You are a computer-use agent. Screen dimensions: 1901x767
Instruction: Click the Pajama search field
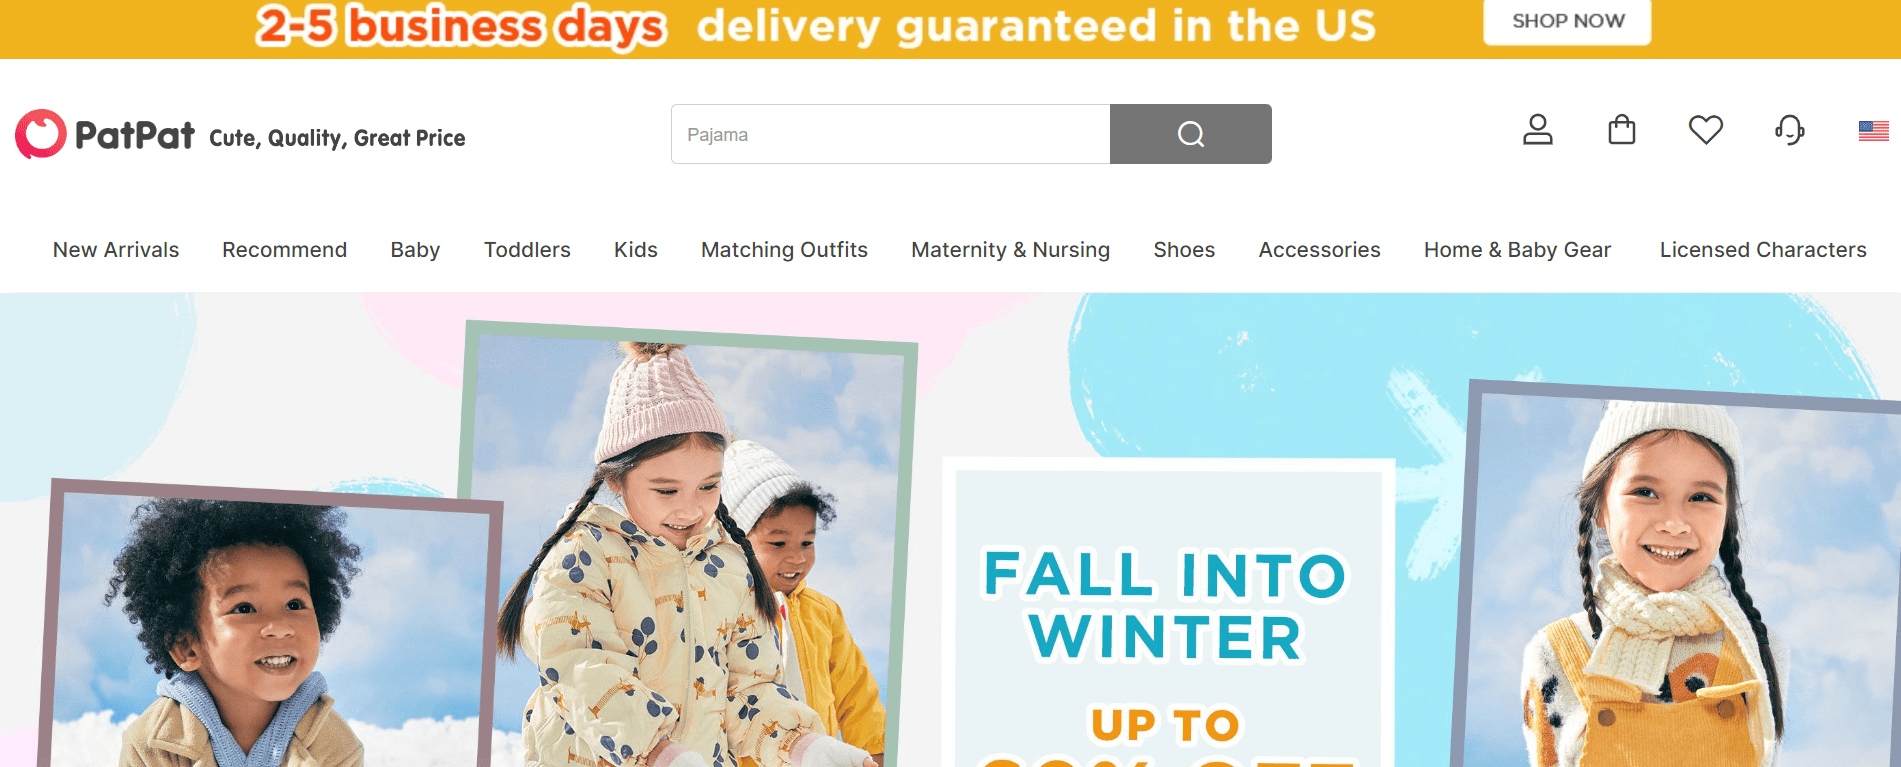pos(890,134)
